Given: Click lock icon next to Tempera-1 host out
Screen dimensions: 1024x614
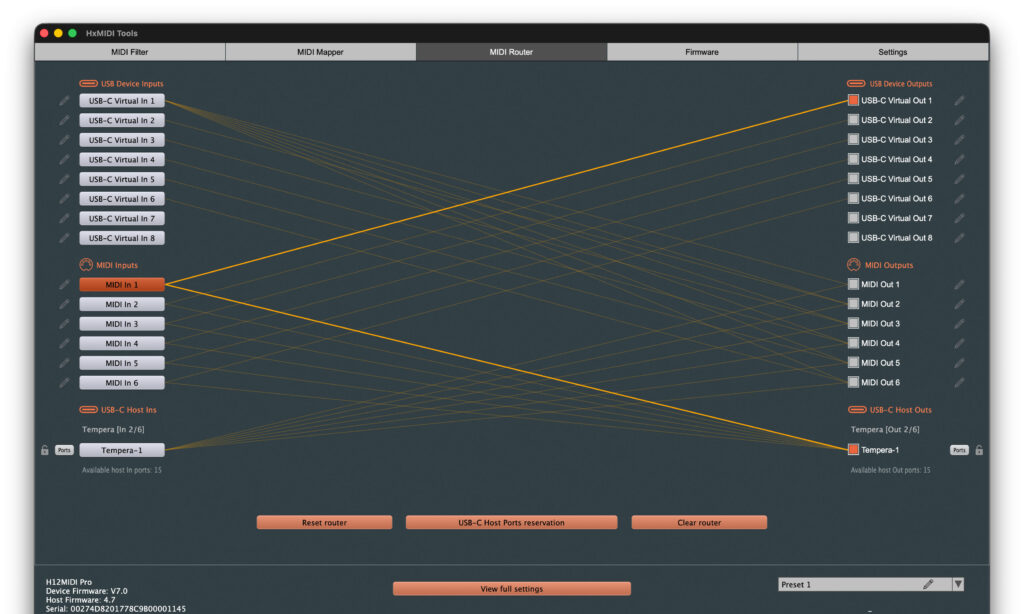Looking at the screenshot, I should point(979,450).
